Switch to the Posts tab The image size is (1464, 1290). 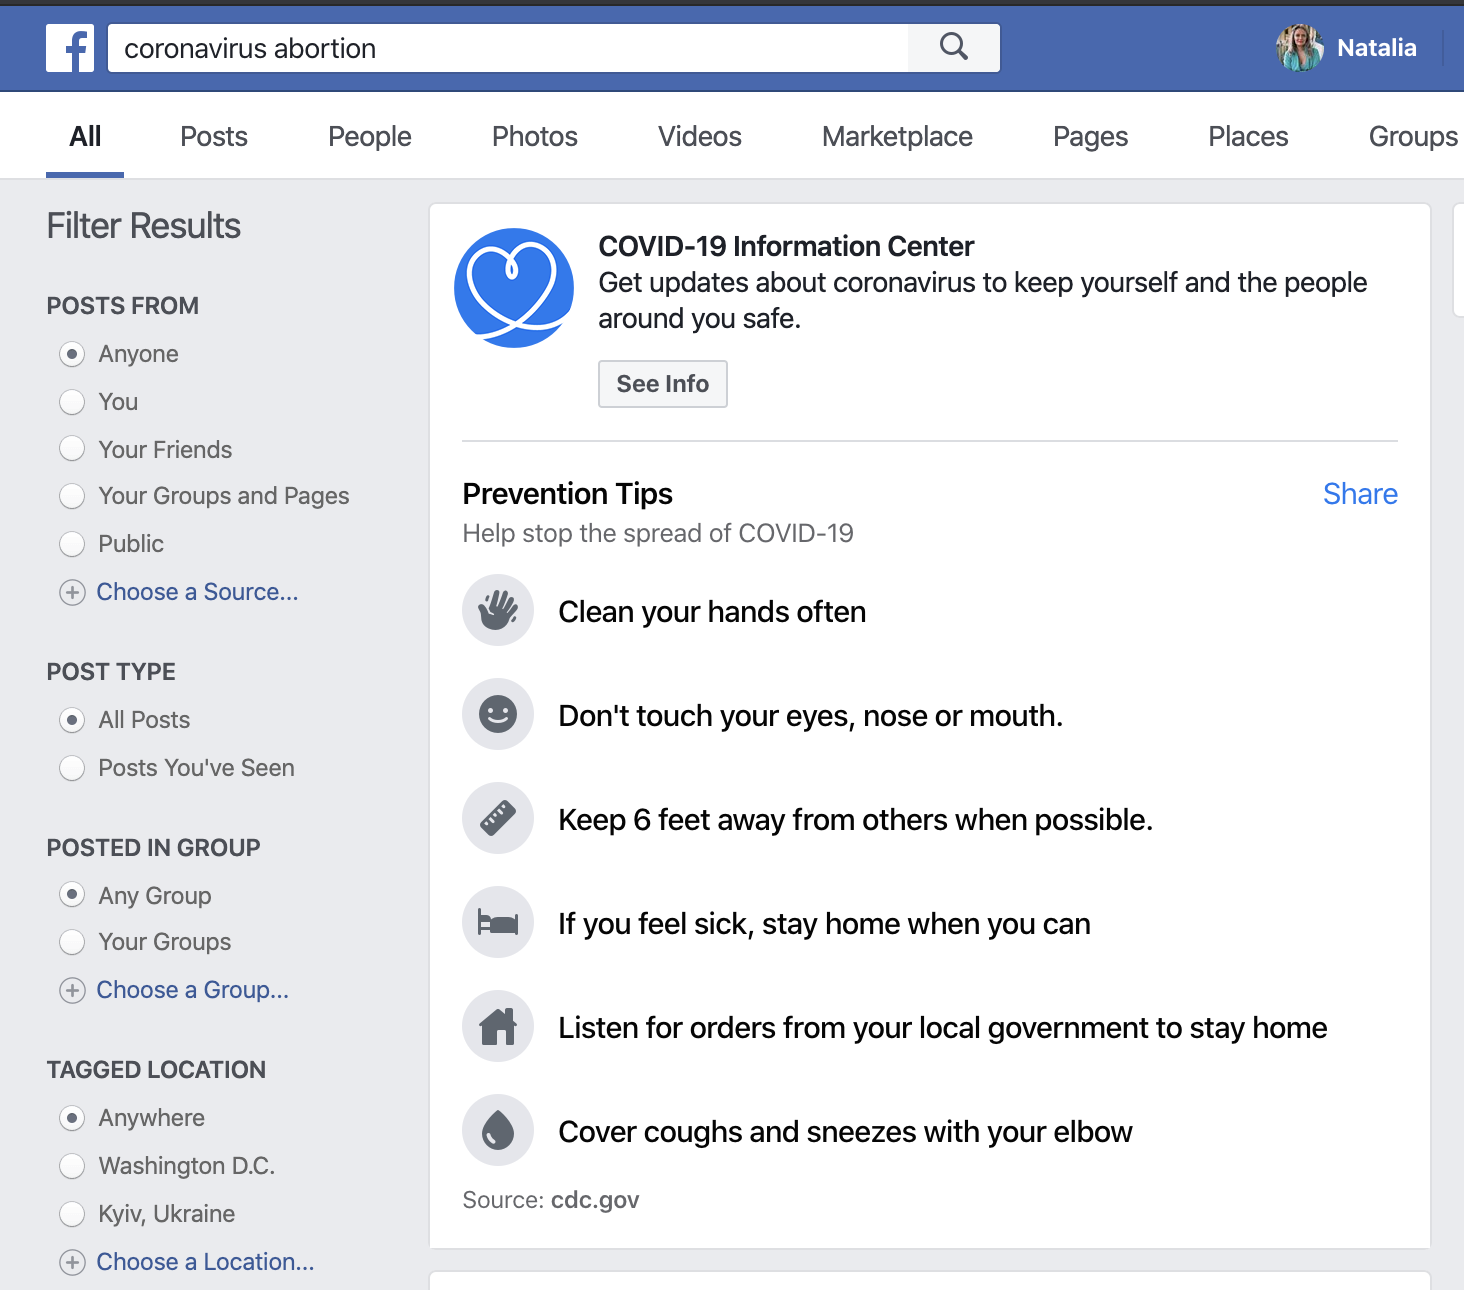click(214, 136)
